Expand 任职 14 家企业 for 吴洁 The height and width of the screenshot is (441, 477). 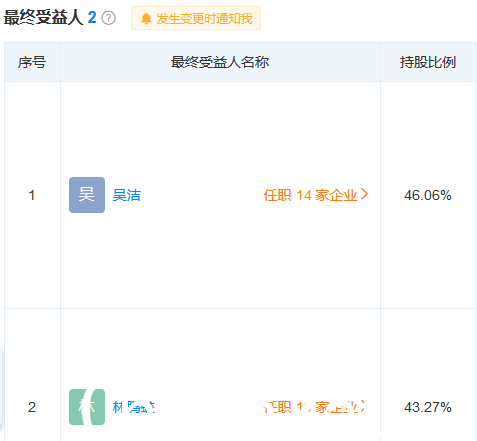(x=315, y=195)
